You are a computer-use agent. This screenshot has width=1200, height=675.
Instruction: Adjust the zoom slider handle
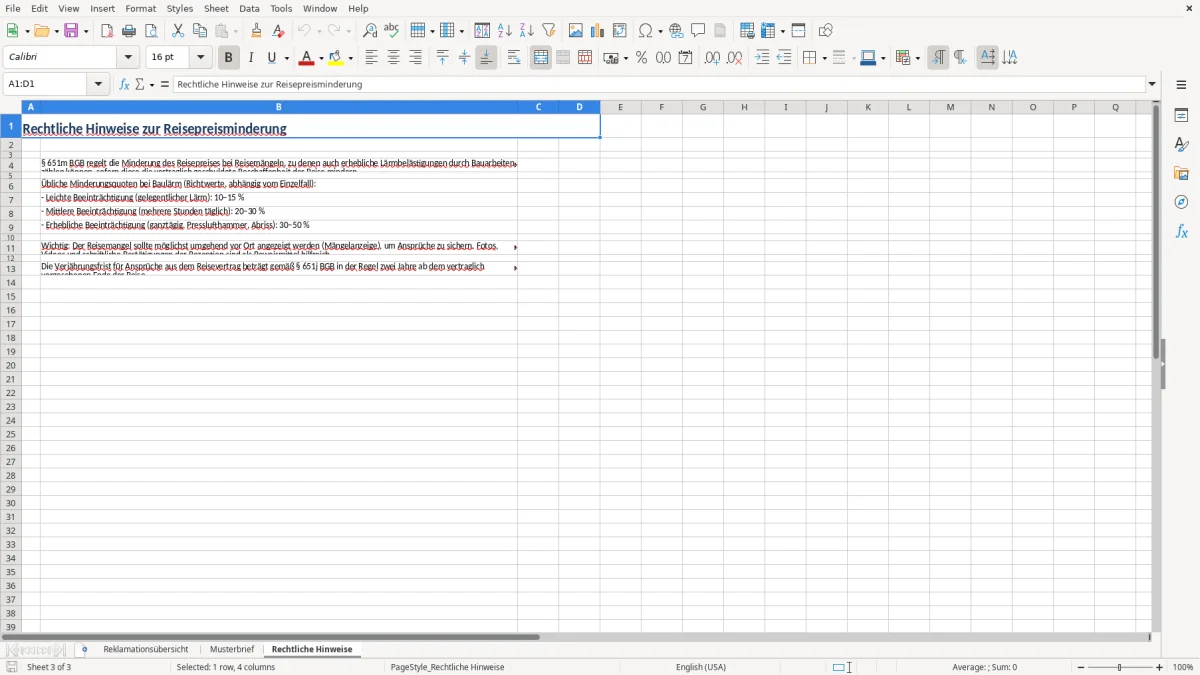1120,667
